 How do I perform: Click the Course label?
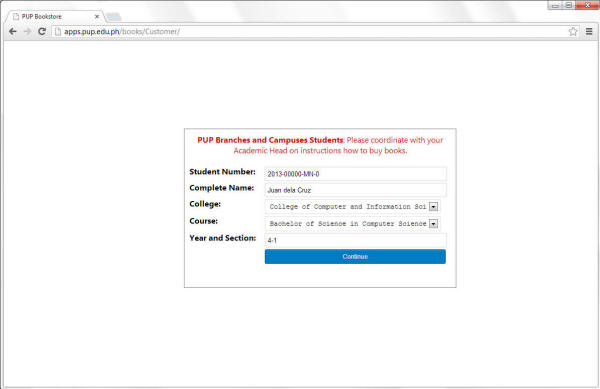[x=204, y=221]
